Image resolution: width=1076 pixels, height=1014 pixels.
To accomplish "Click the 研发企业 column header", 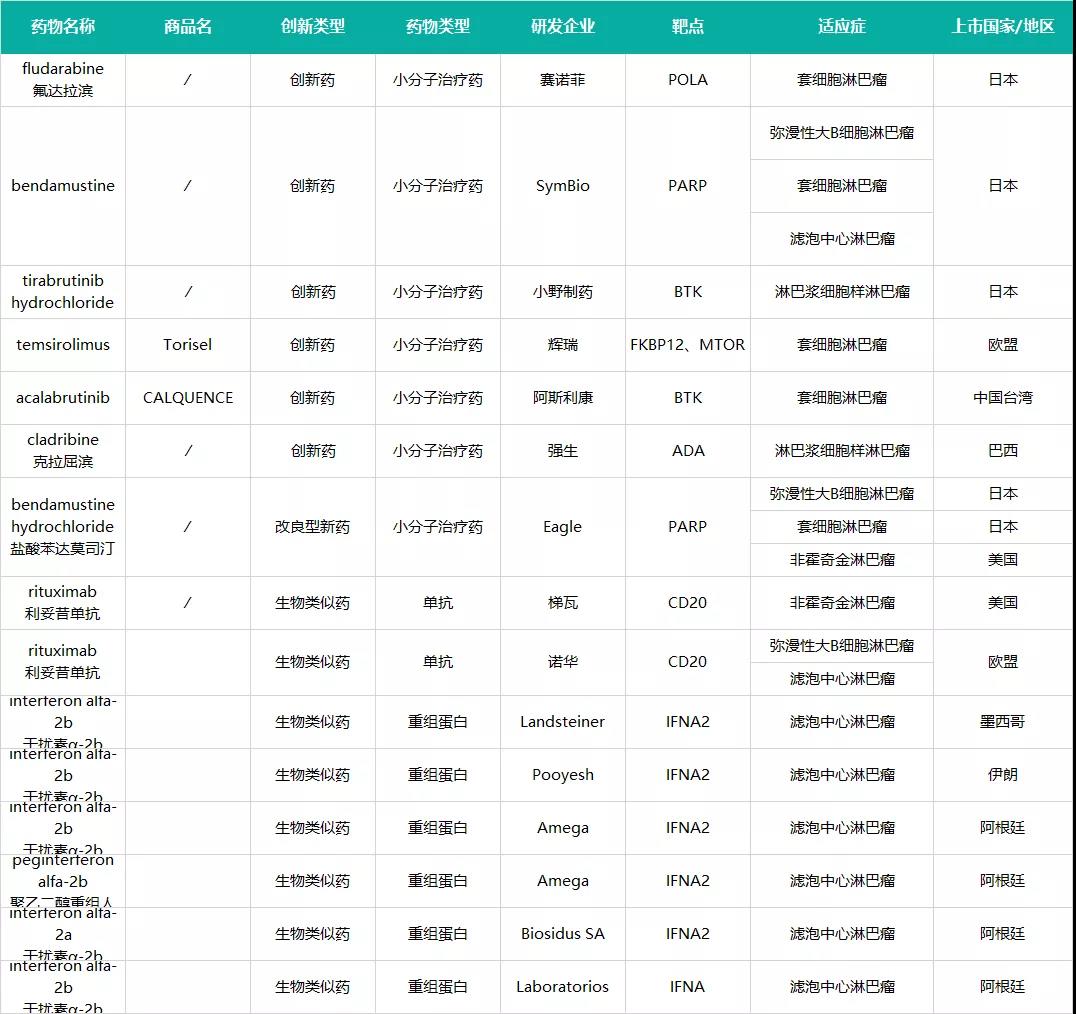I will tap(563, 27).
